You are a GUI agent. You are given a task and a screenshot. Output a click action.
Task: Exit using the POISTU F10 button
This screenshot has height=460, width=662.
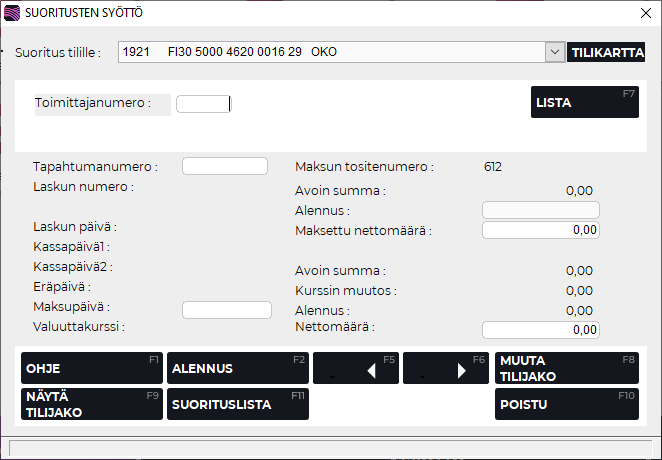[566, 404]
